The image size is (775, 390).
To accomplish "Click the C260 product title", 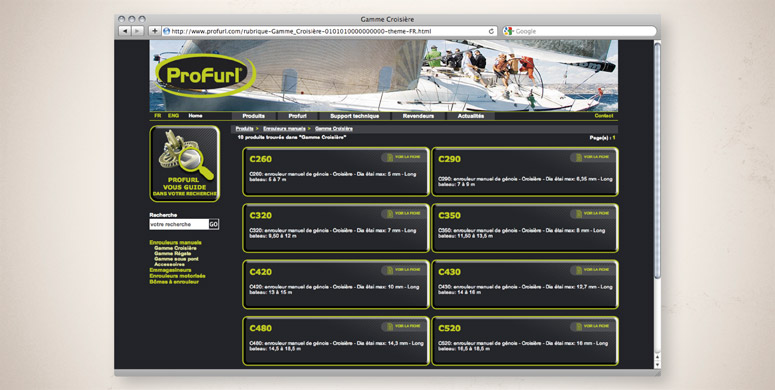I will (260, 159).
